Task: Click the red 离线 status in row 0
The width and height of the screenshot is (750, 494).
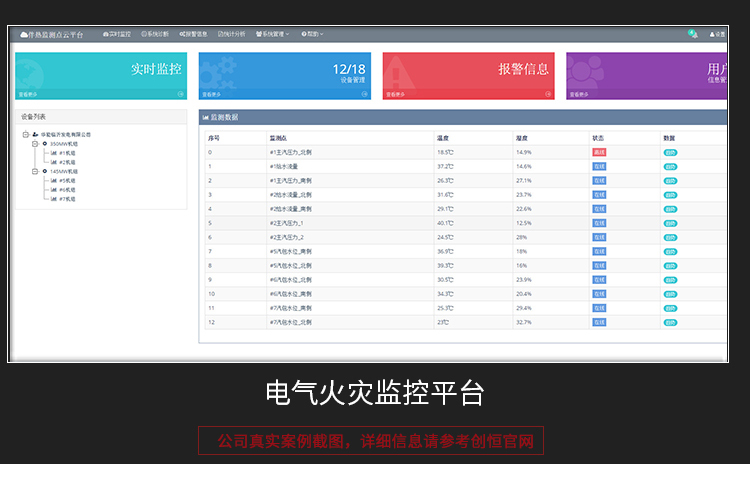Action: click(599, 153)
